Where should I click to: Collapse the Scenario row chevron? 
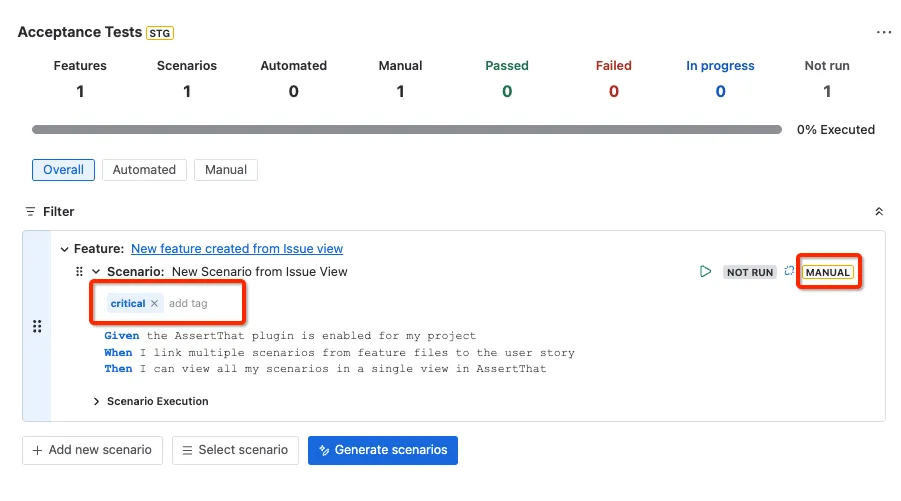(96, 272)
